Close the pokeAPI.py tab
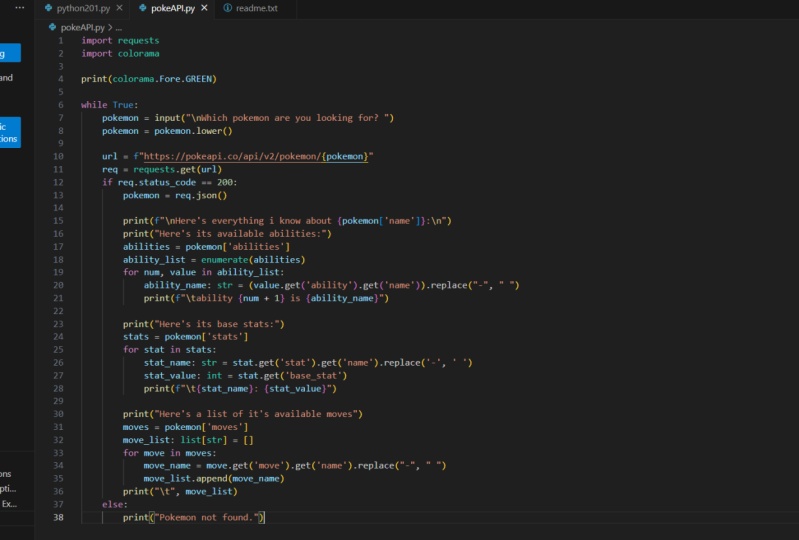The image size is (799, 540). [x=204, y=8]
